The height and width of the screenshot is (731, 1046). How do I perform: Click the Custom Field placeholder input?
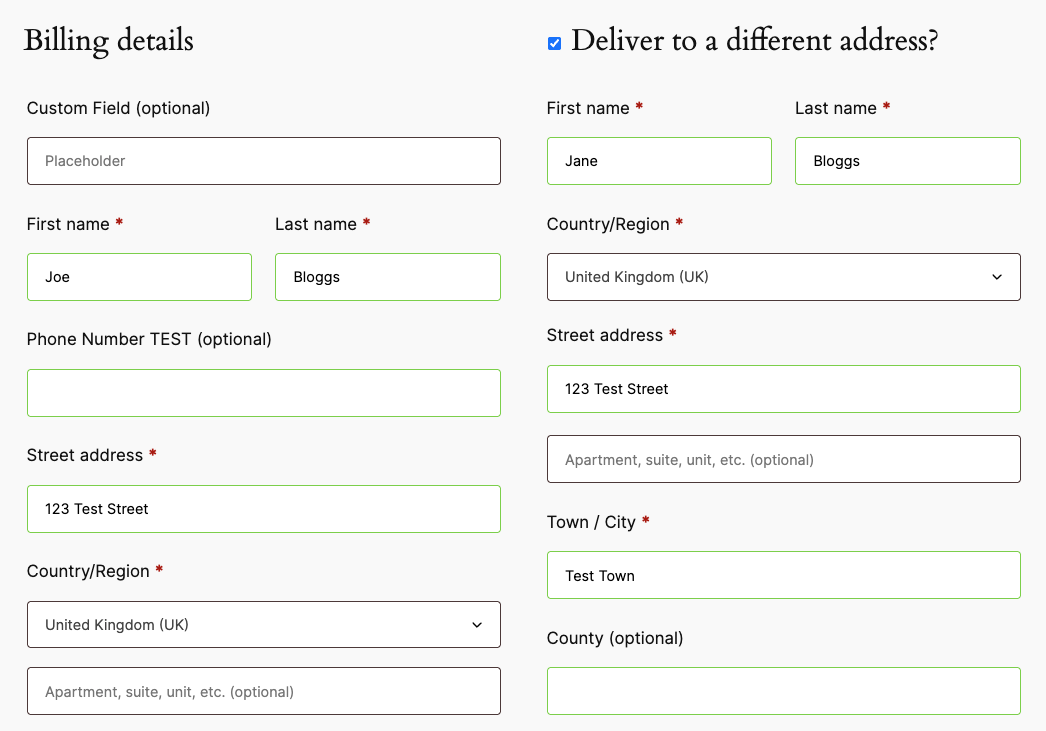coord(263,161)
